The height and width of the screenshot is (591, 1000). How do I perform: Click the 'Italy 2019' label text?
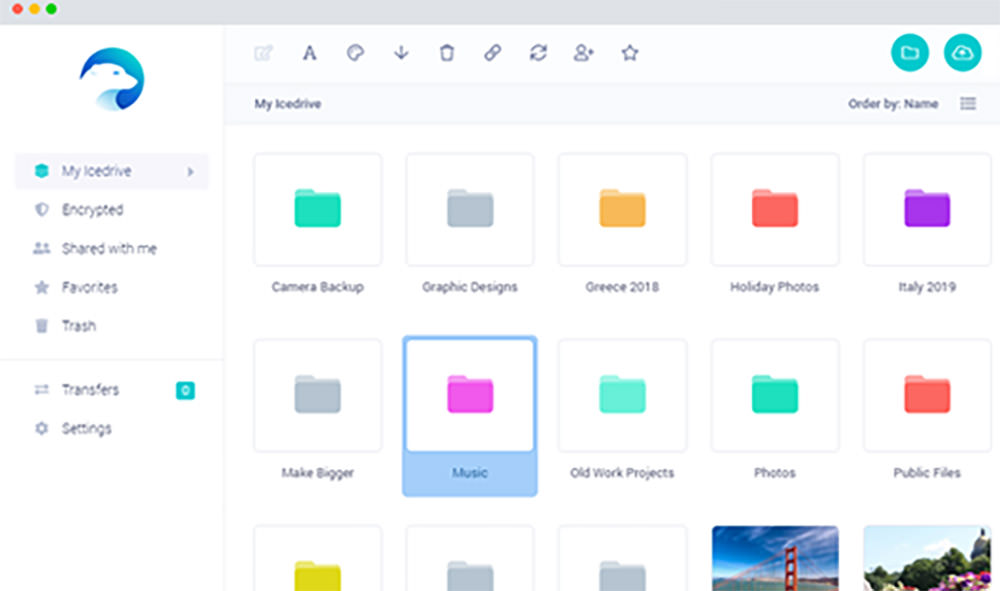coord(927,287)
